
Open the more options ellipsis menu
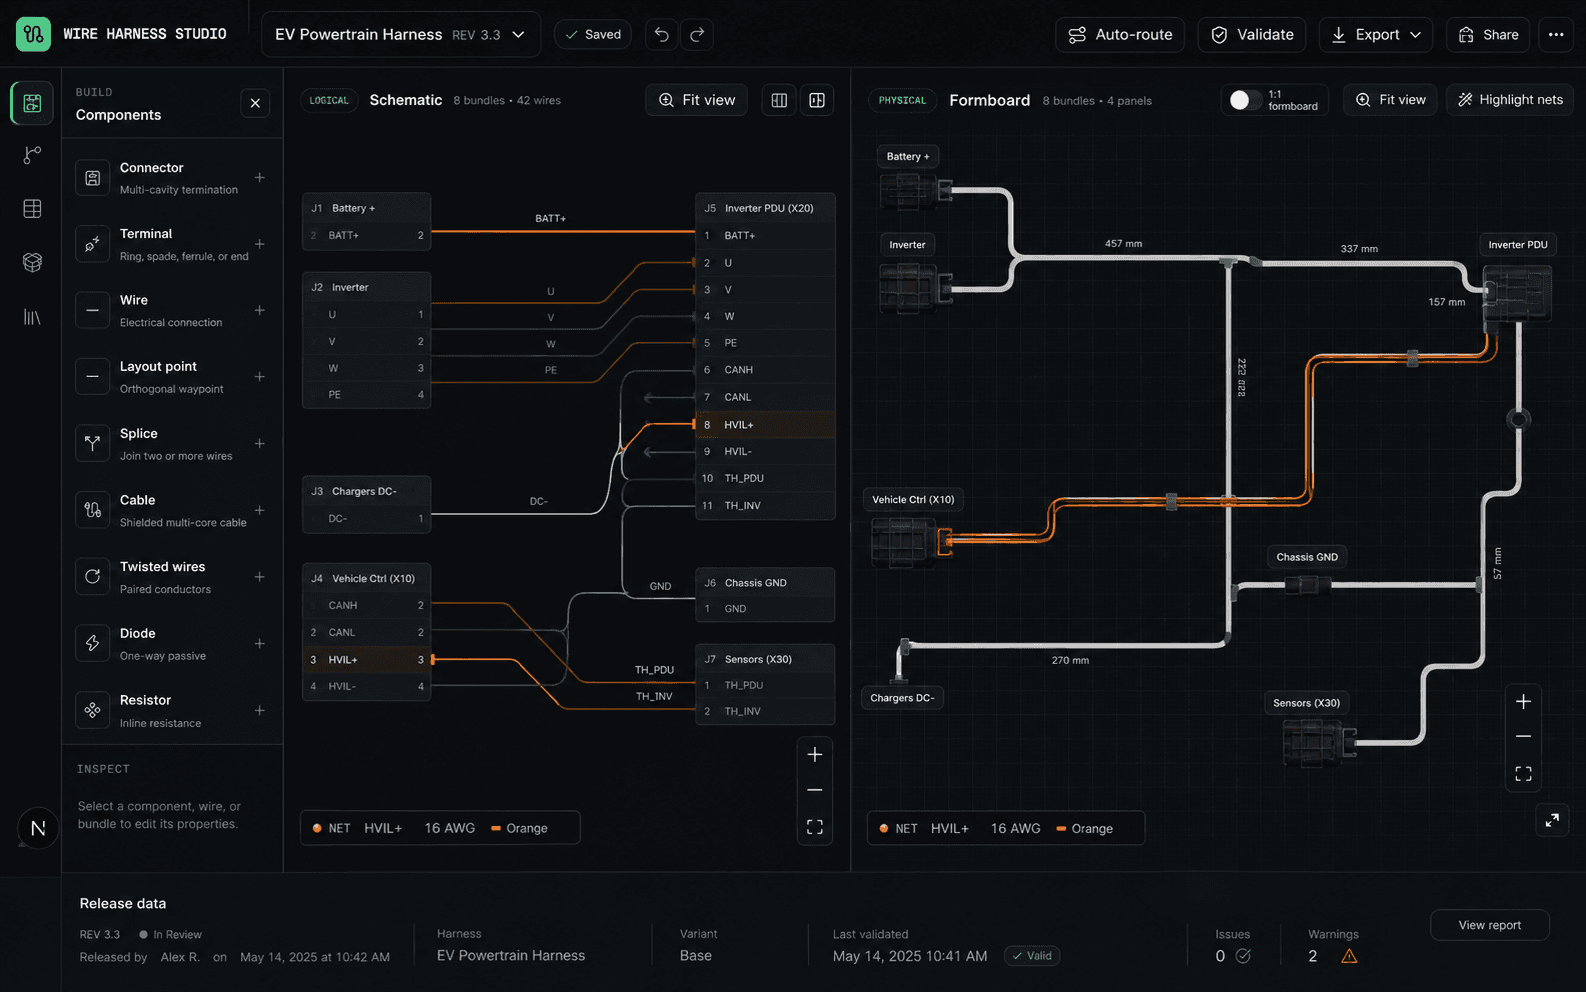pyautogui.click(x=1556, y=34)
